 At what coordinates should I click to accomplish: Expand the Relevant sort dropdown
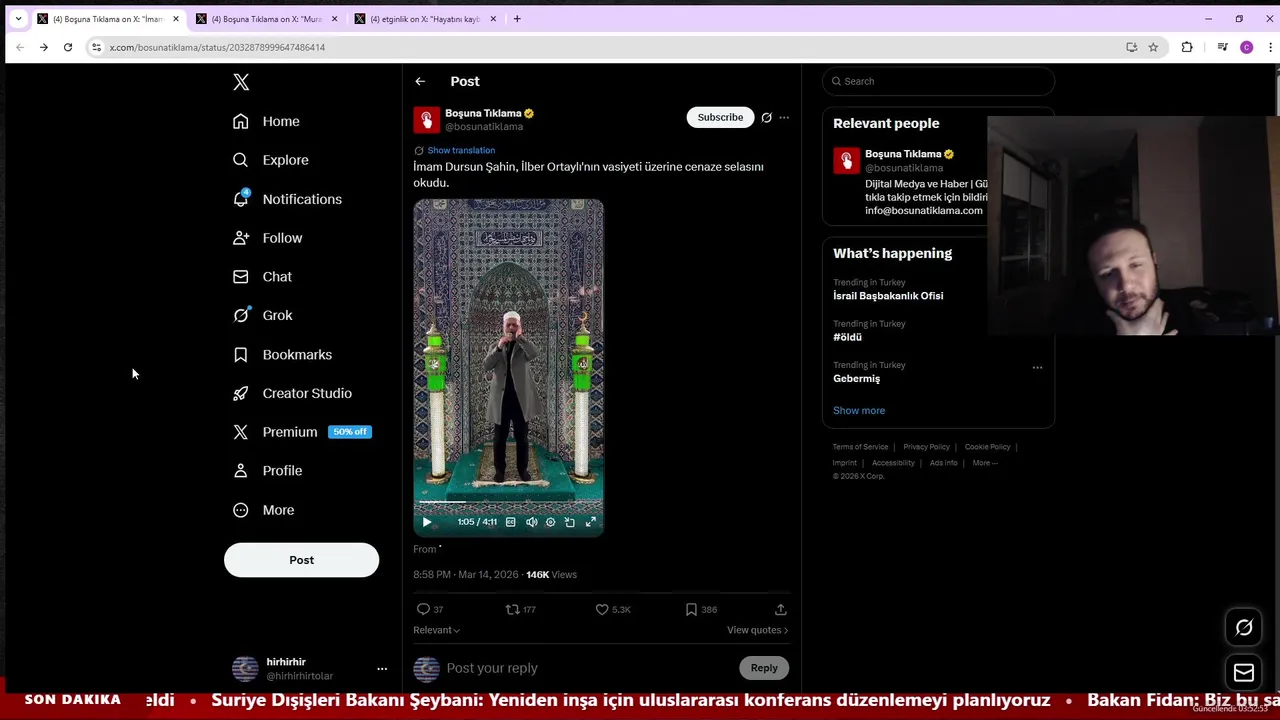(x=437, y=630)
